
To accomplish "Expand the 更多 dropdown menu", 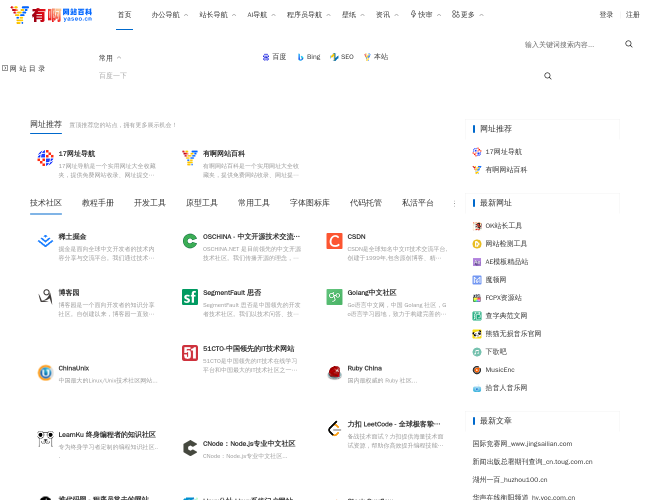I will (x=468, y=15).
